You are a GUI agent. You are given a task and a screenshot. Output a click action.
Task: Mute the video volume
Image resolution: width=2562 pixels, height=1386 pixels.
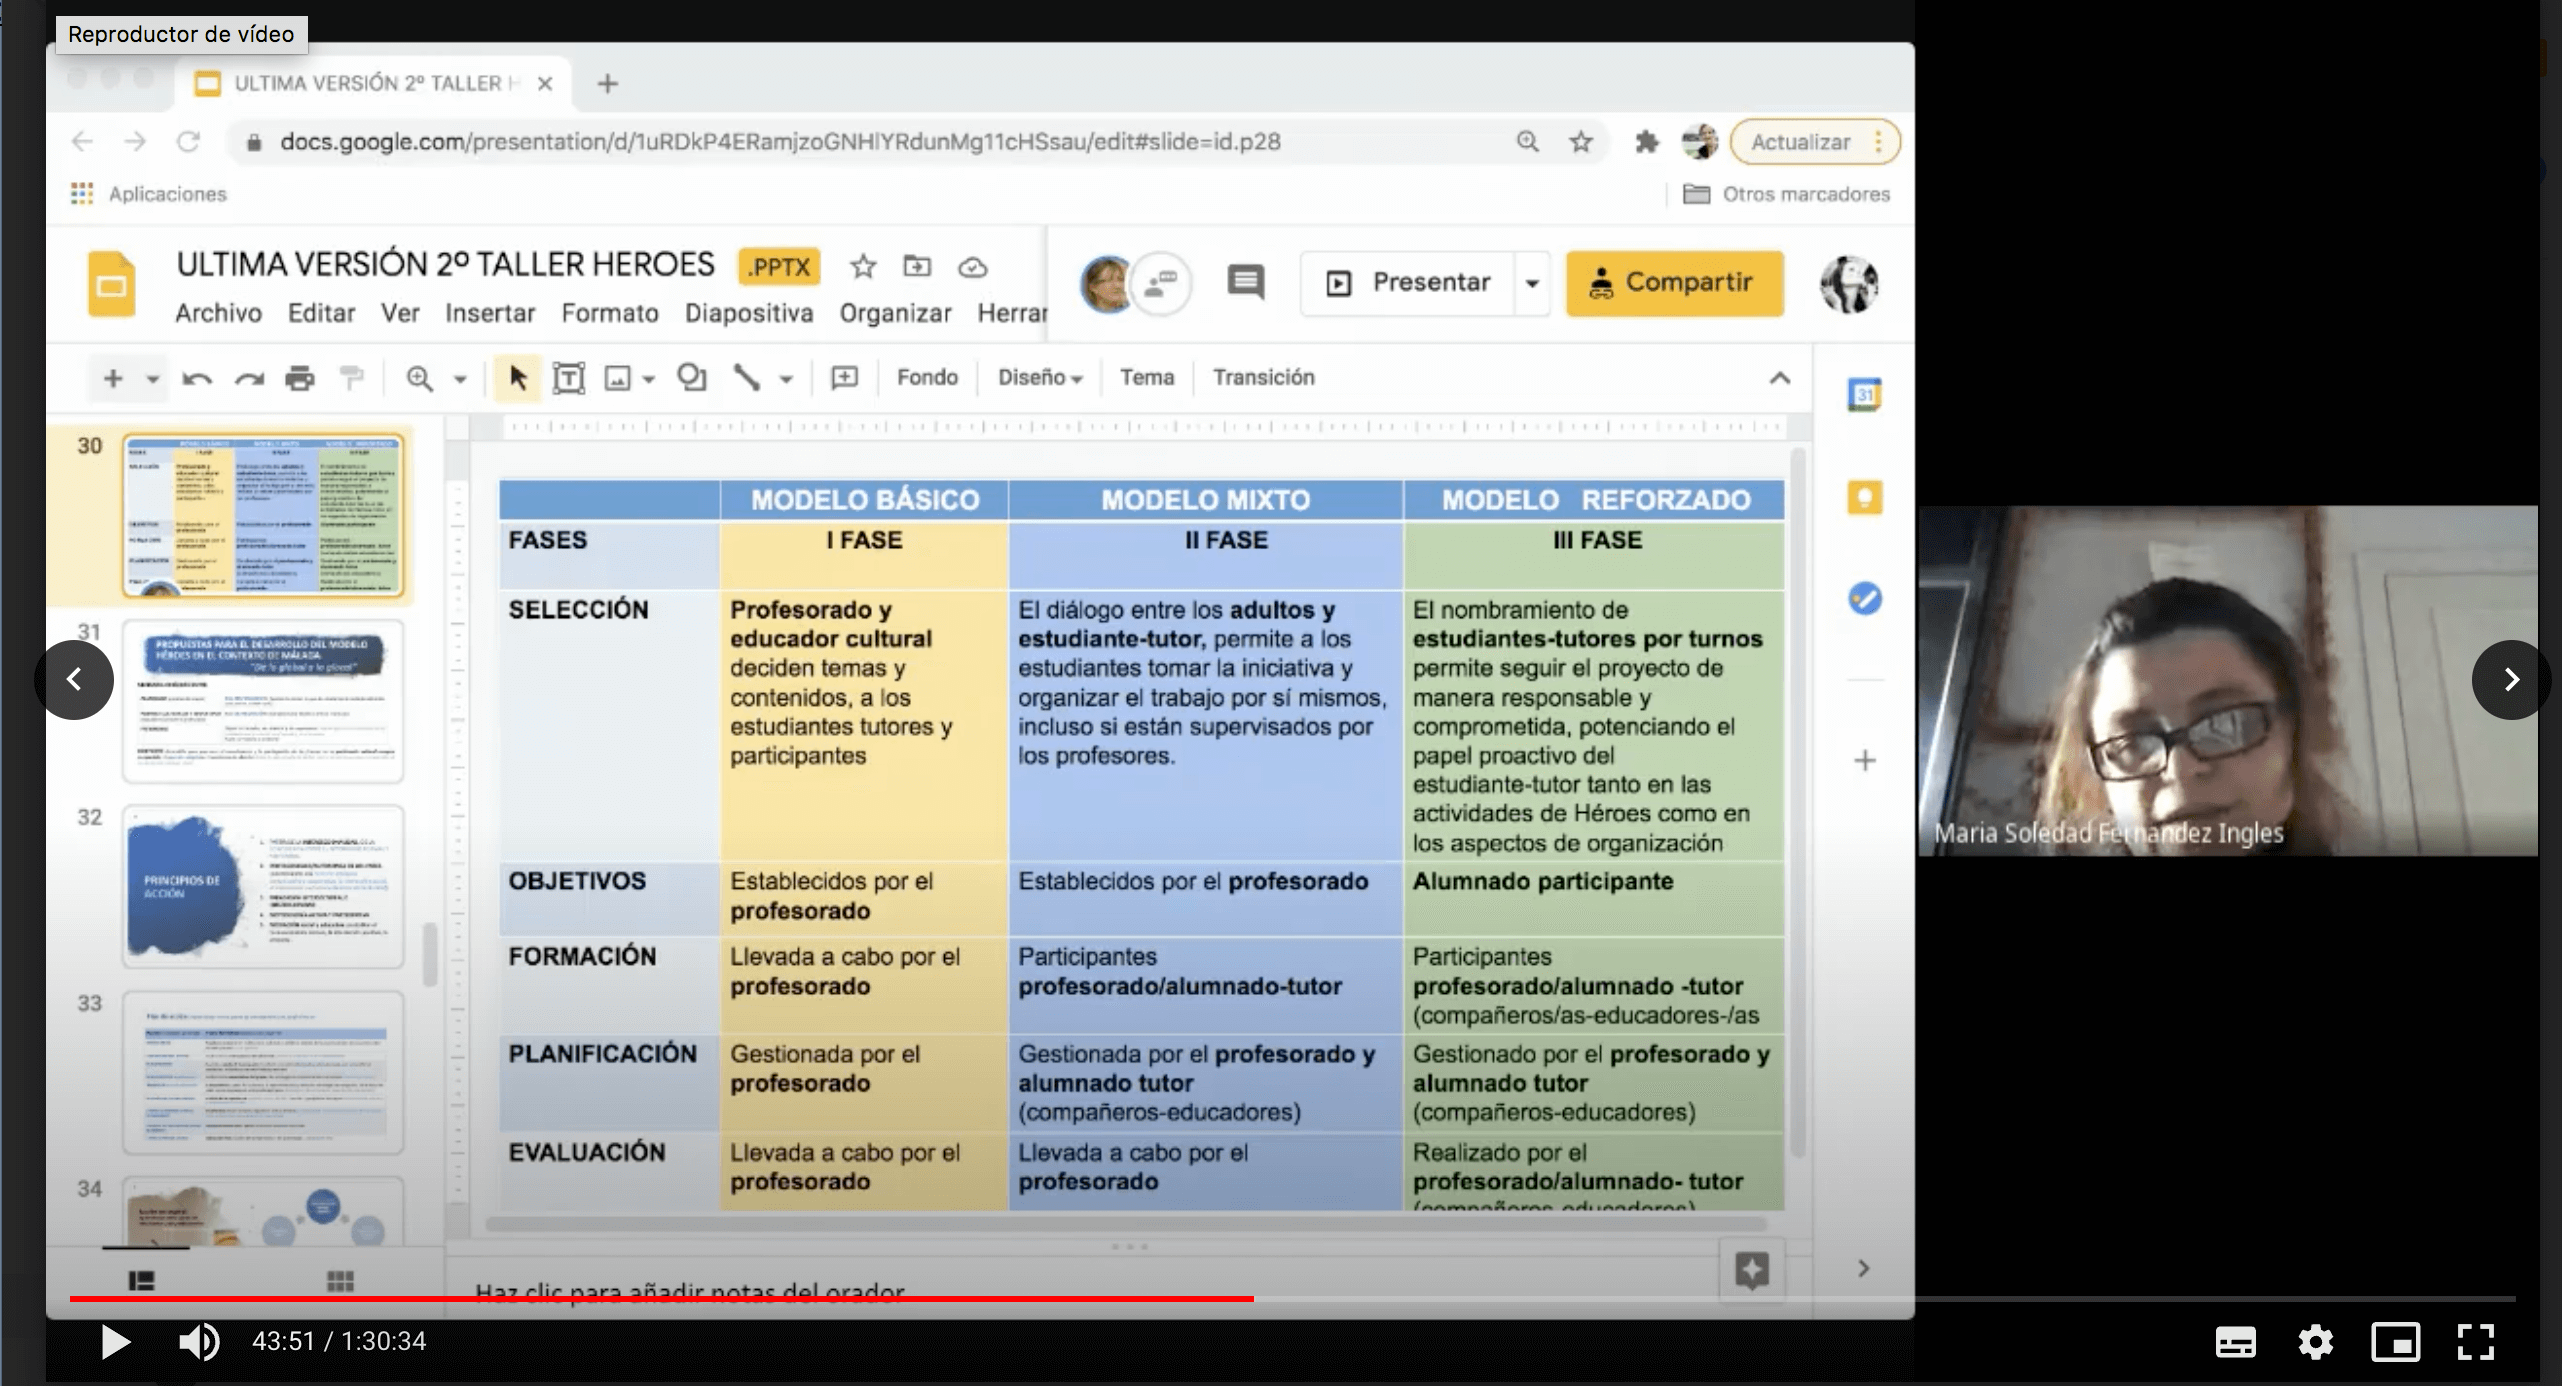click(199, 1342)
